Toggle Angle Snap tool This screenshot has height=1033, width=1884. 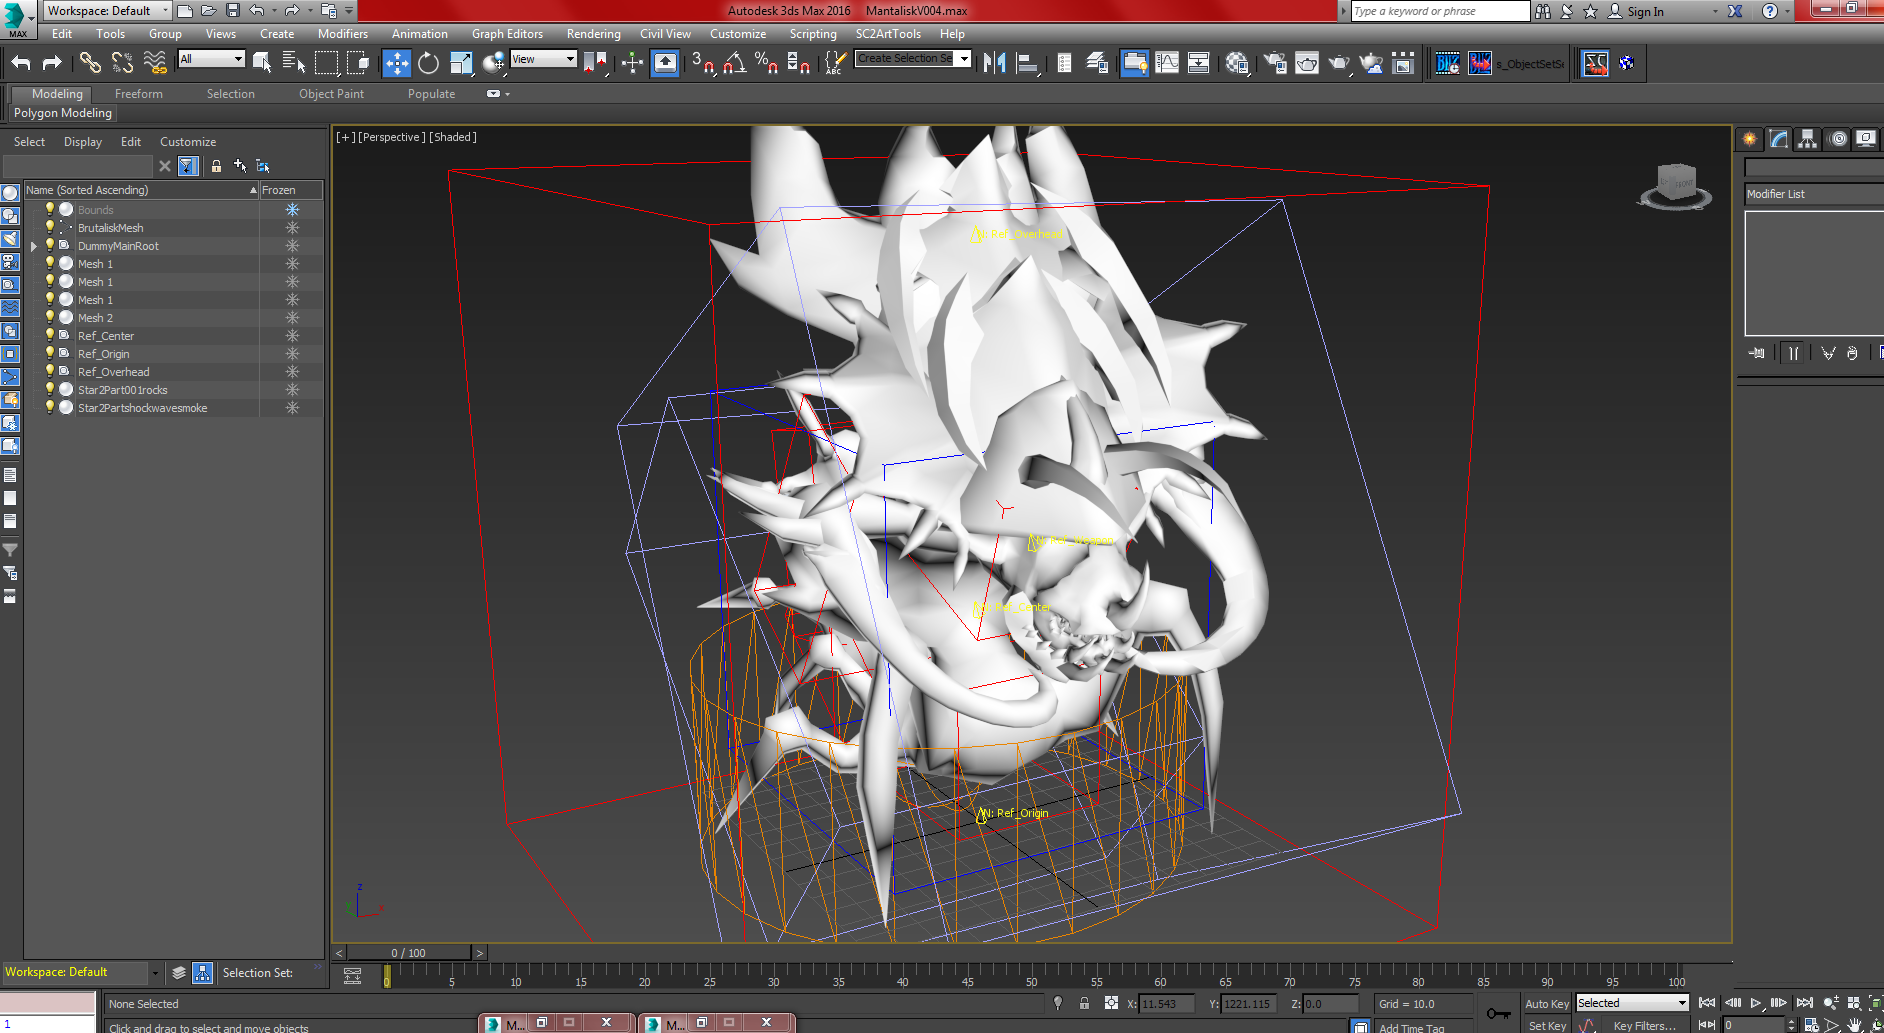pos(735,63)
